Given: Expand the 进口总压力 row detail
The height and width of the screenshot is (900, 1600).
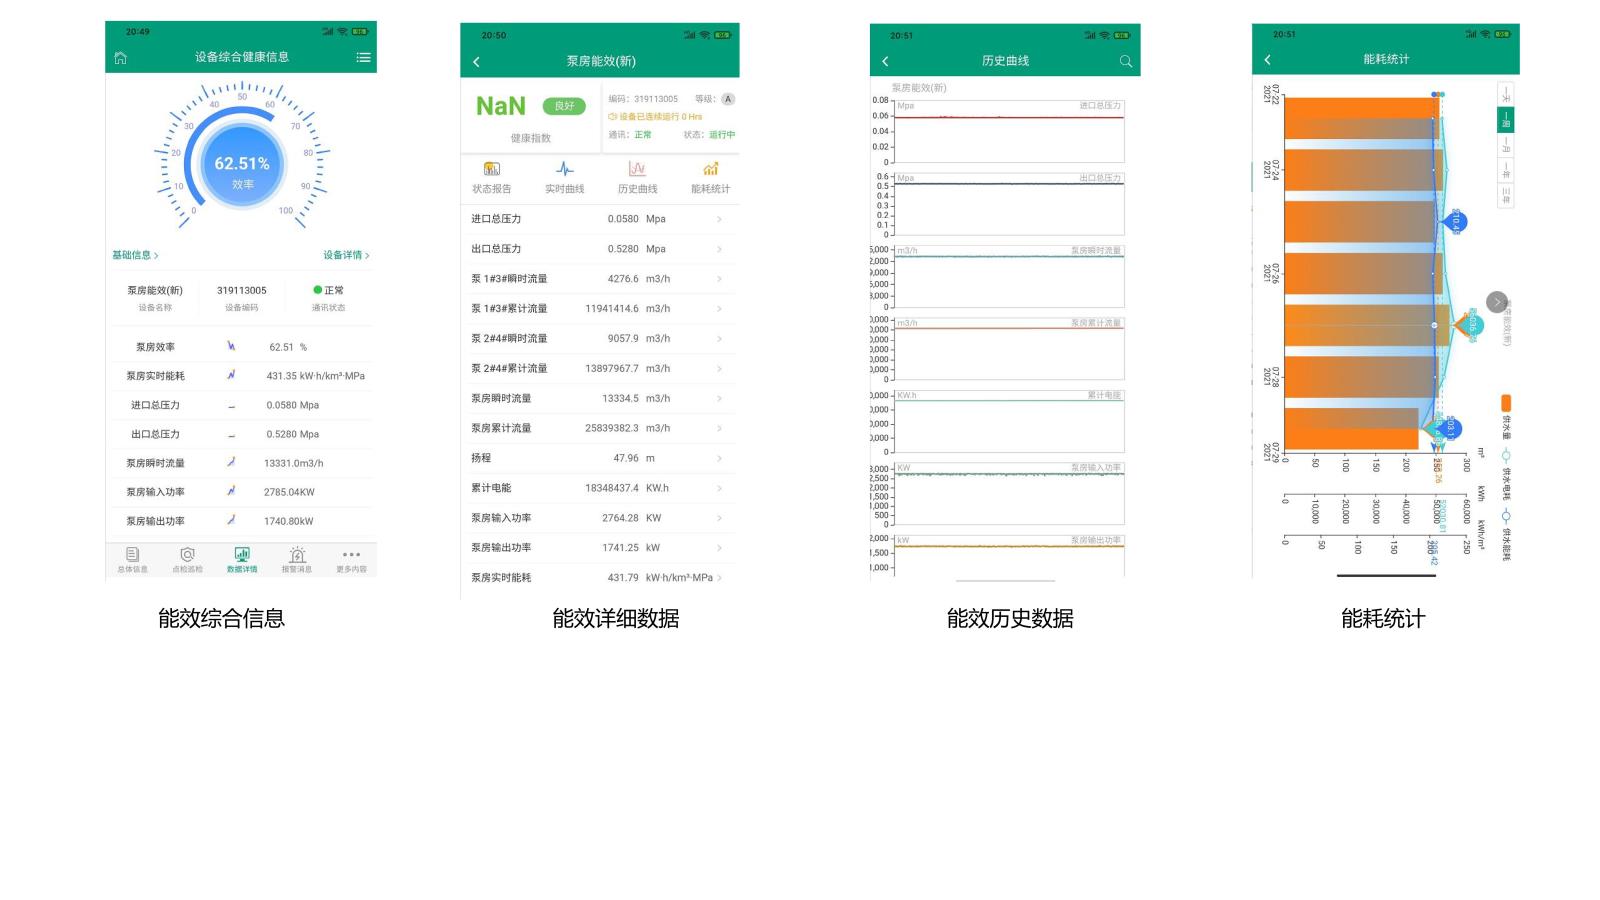Looking at the screenshot, I should pyautogui.click(x=721, y=218).
